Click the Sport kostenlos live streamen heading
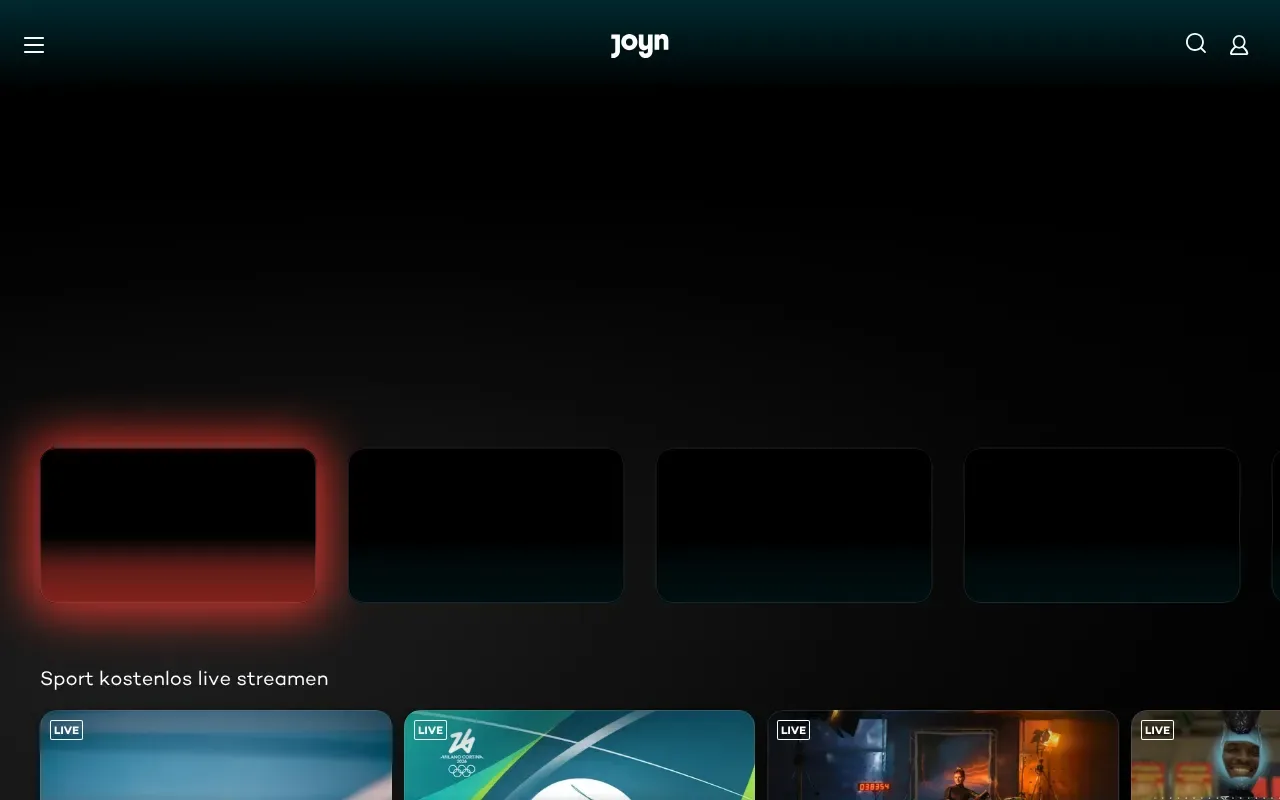Viewport: 1280px width, 800px height. pos(184,678)
